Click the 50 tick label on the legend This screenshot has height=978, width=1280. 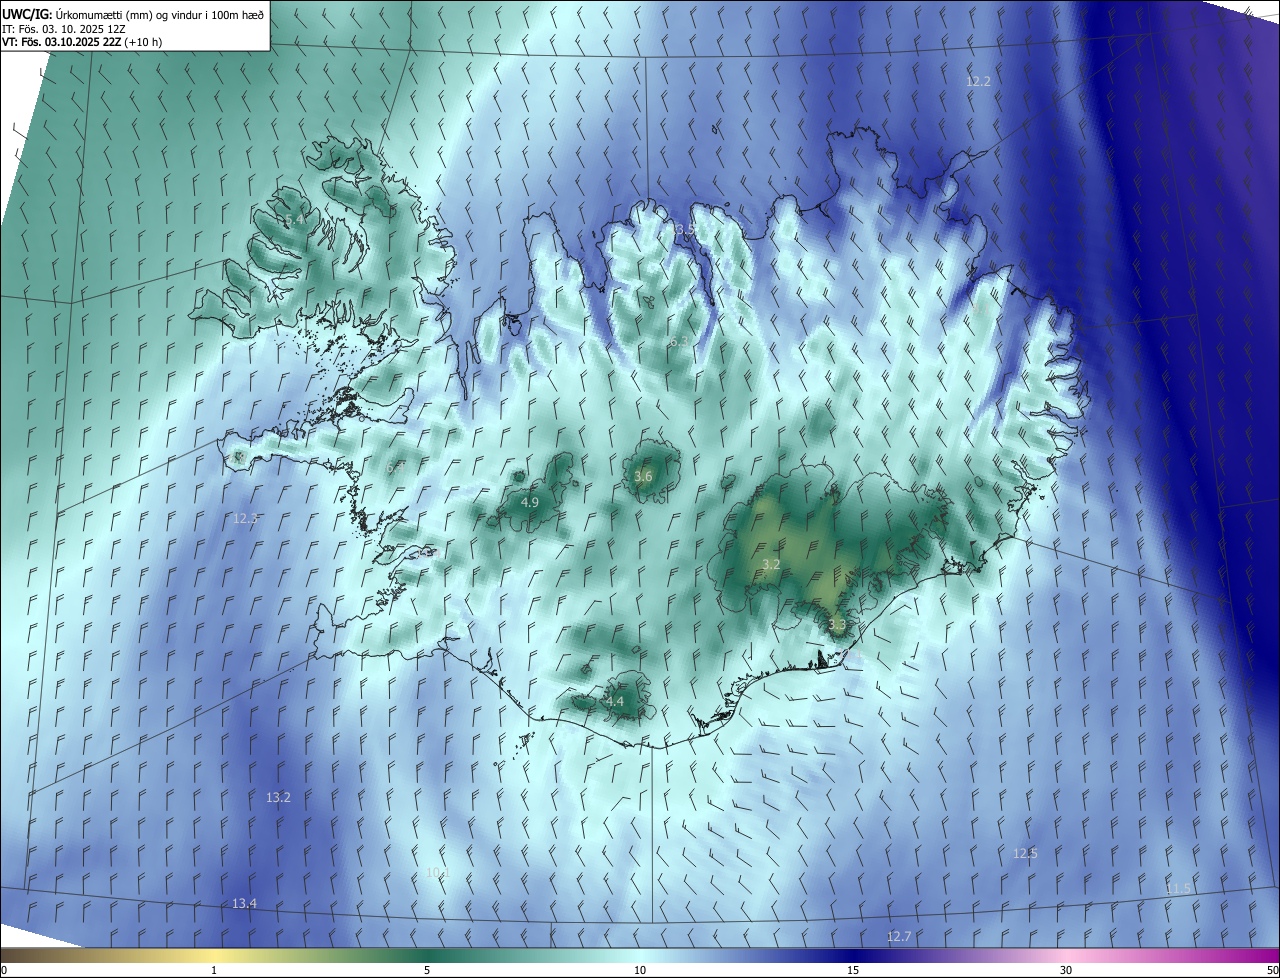click(x=1272, y=970)
